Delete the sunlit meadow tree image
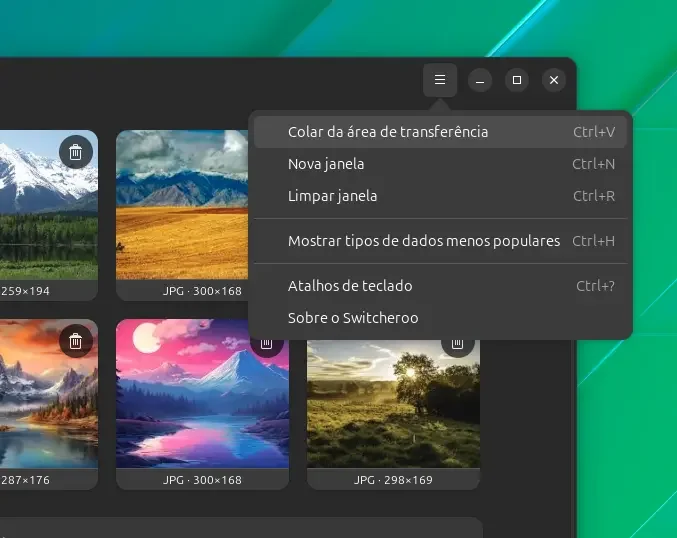 [x=457, y=345]
